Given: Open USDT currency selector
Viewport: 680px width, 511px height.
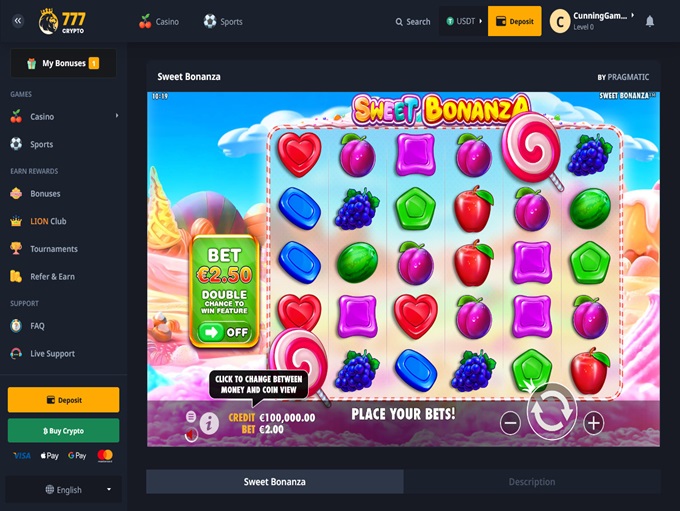Looking at the screenshot, I should 464,21.
